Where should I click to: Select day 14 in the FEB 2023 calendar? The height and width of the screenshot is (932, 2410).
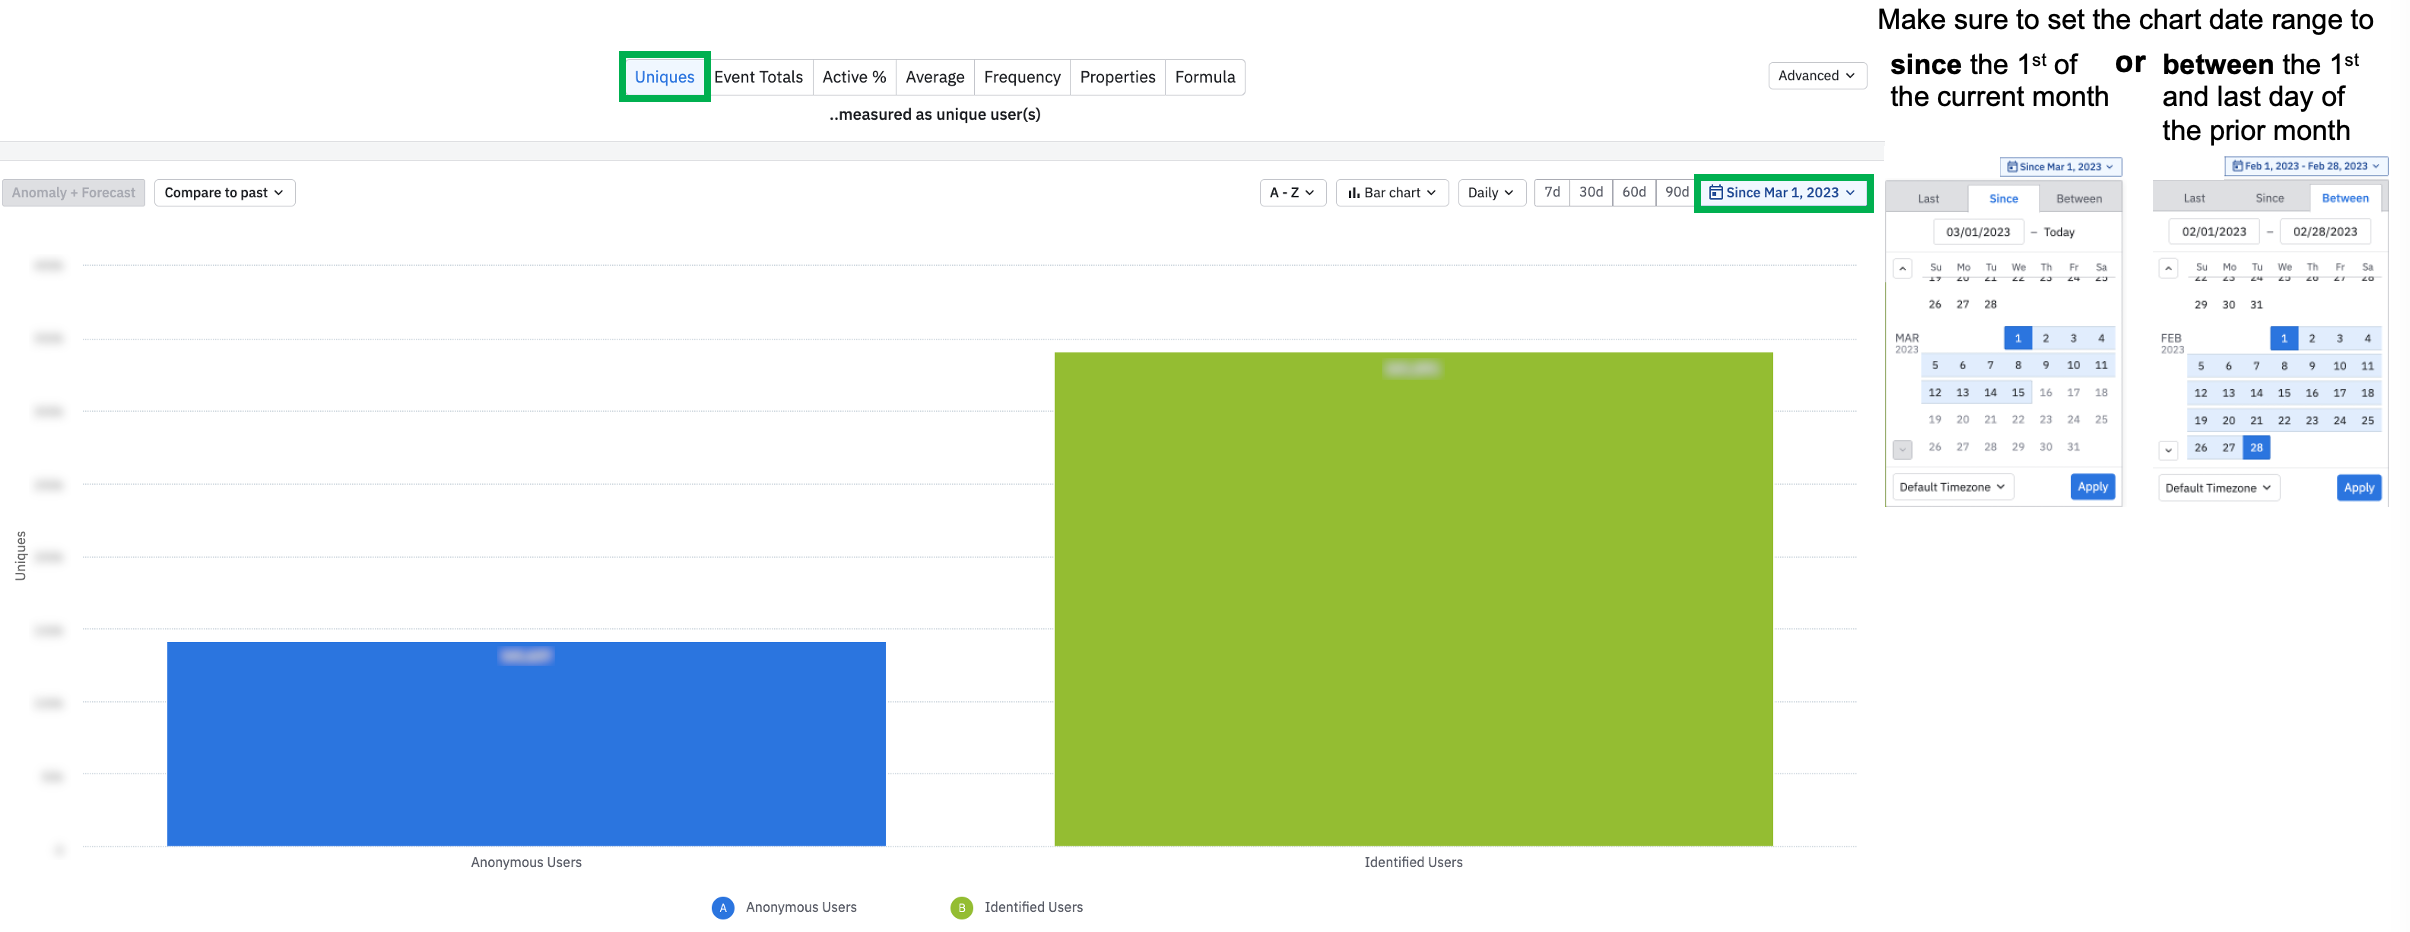[x=2256, y=393]
